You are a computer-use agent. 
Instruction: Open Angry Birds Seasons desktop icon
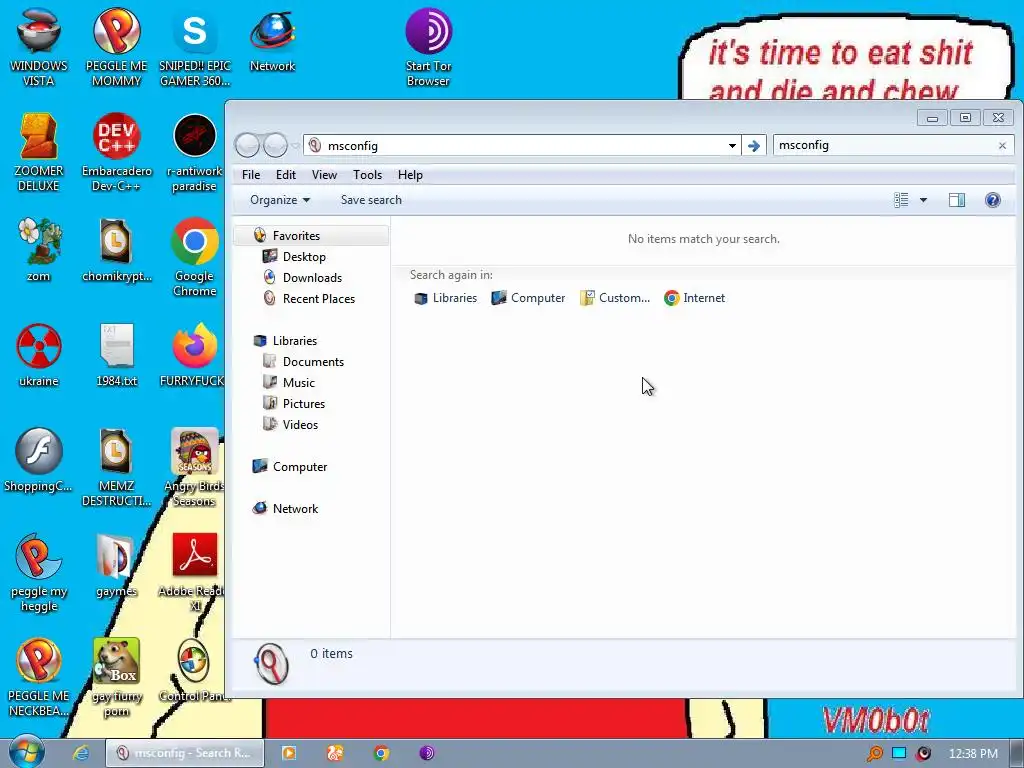click(195, 467)
